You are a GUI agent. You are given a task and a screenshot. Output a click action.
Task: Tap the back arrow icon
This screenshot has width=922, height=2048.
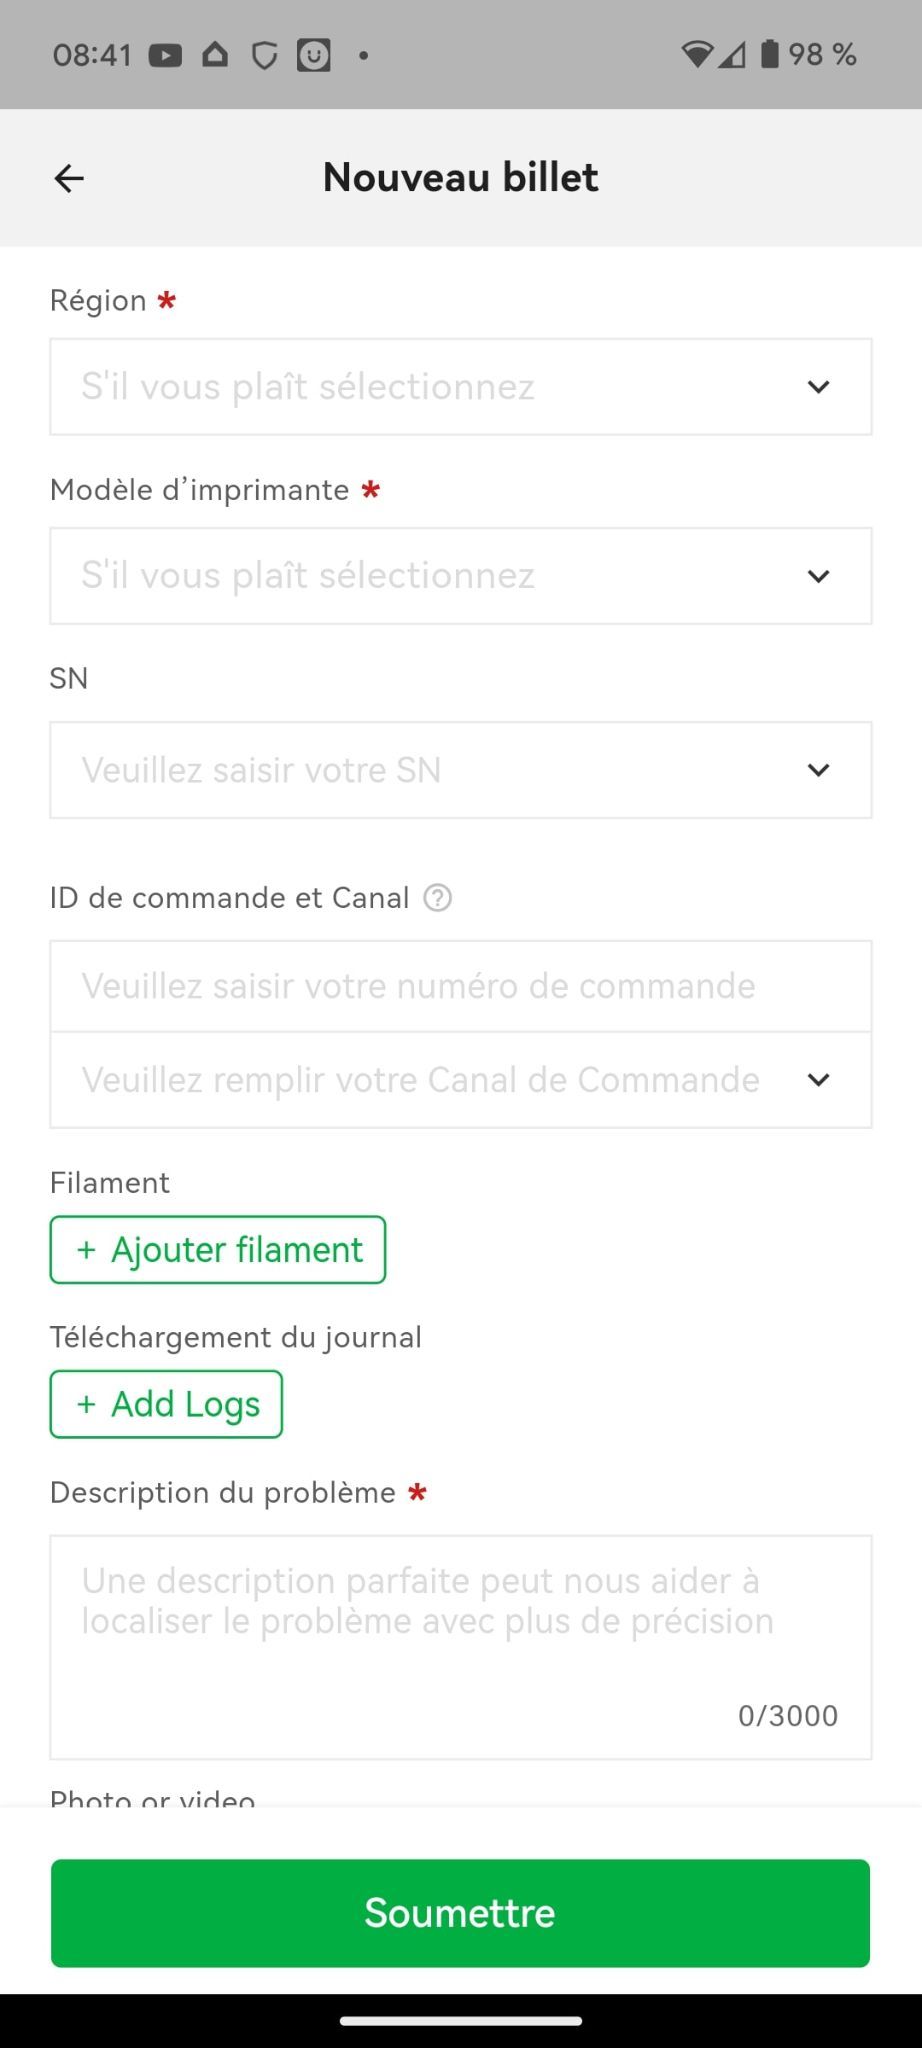69,178
